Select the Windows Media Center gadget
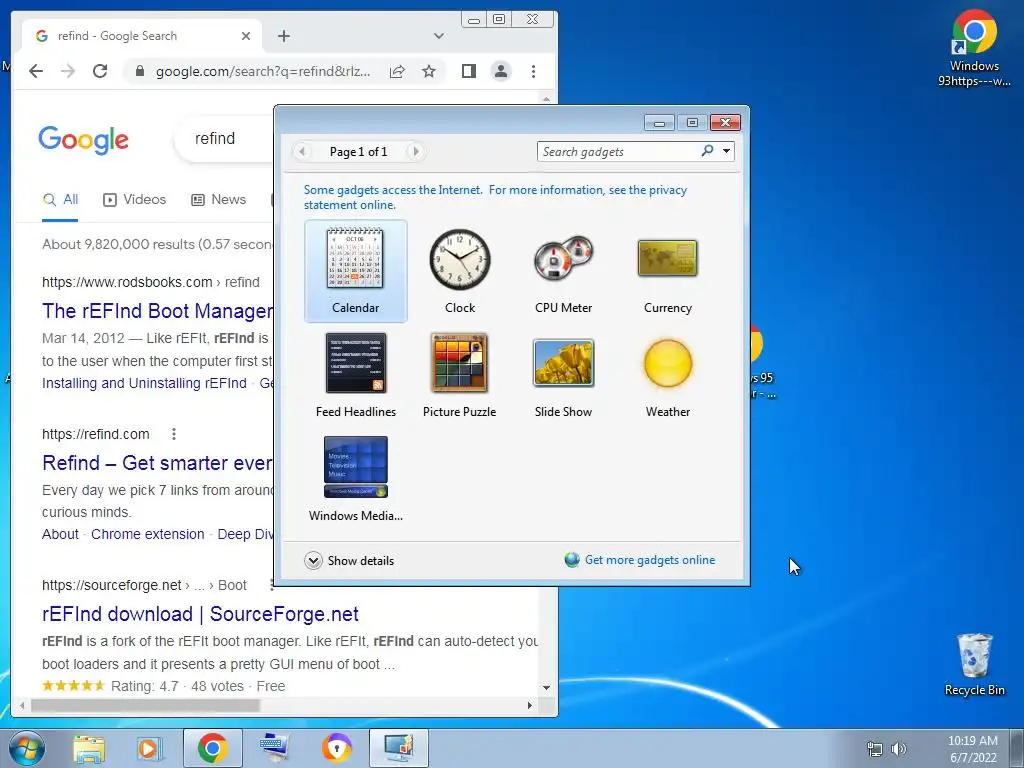Image resolution: width=1024 pixels, height=768 pixels. point(355,479)
